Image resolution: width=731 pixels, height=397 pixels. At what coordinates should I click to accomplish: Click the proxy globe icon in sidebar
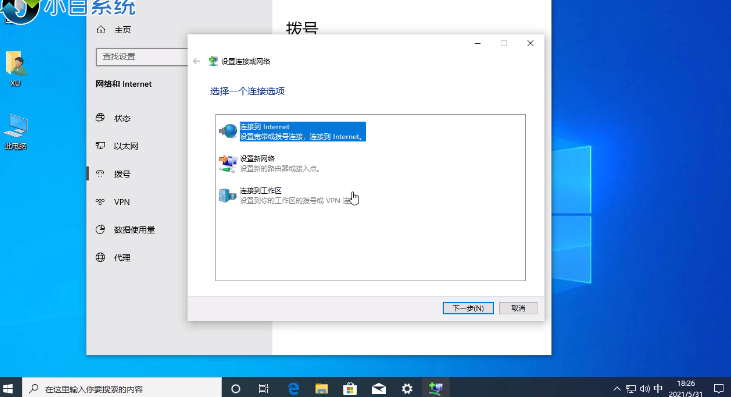click(100, 257)
